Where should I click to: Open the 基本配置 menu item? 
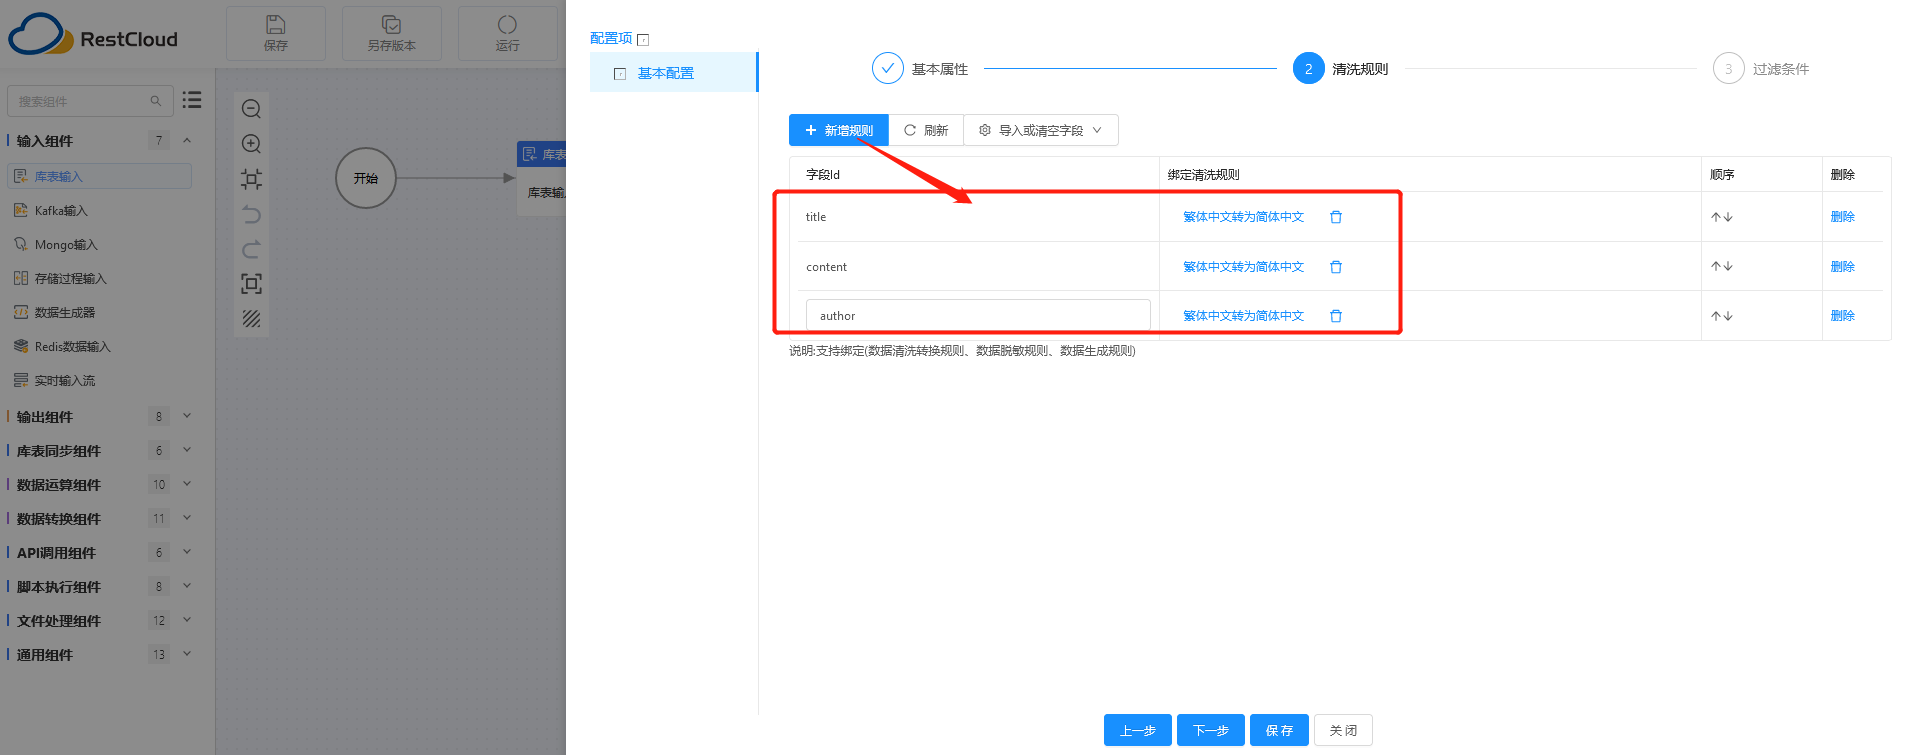tap(673, 72)
